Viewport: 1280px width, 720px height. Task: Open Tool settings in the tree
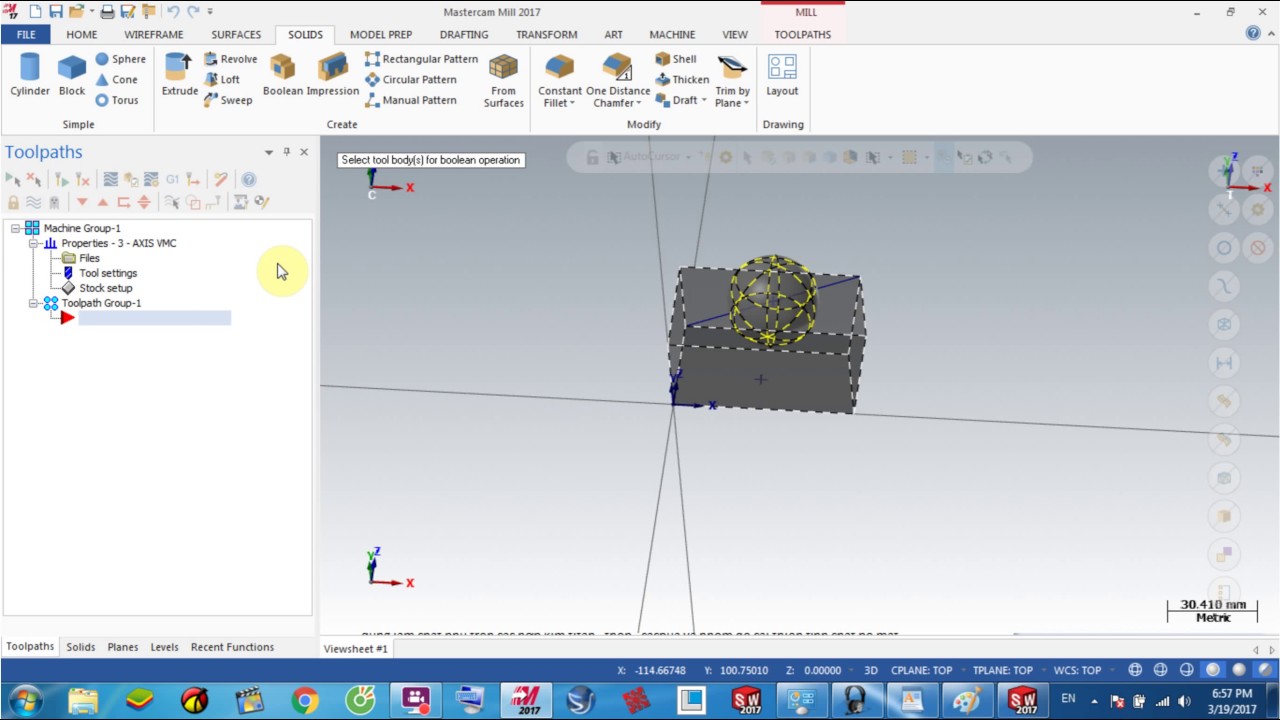(x=108, y=273)
